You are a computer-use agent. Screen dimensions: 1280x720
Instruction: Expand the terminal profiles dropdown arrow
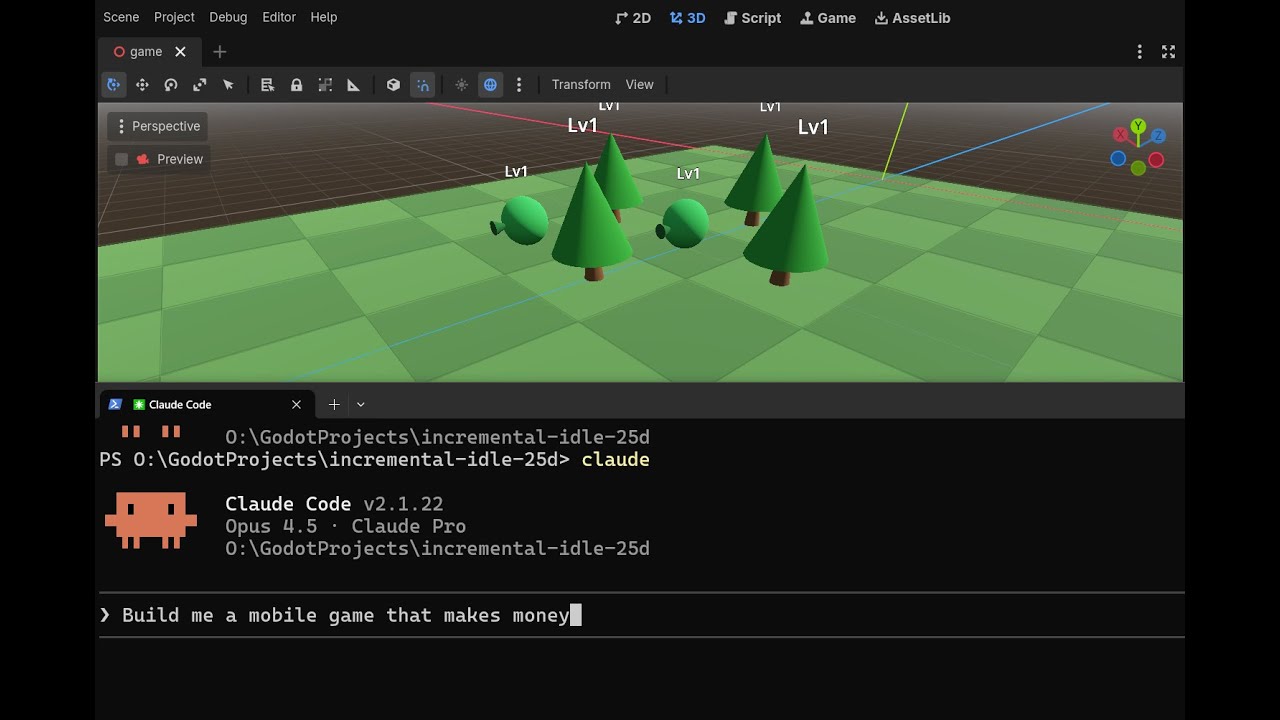coord(361,404)
